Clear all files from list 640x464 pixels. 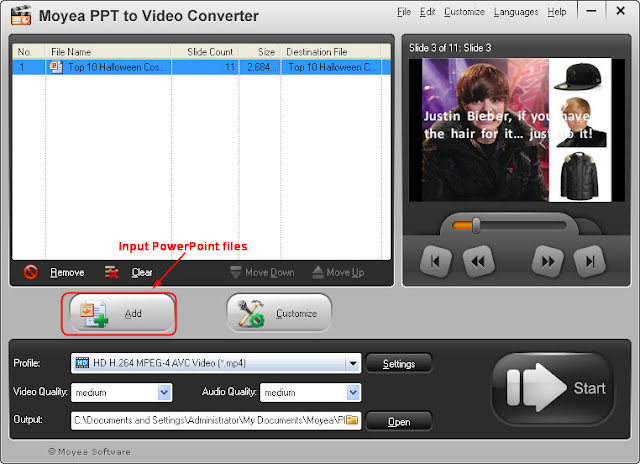(142, 272)
